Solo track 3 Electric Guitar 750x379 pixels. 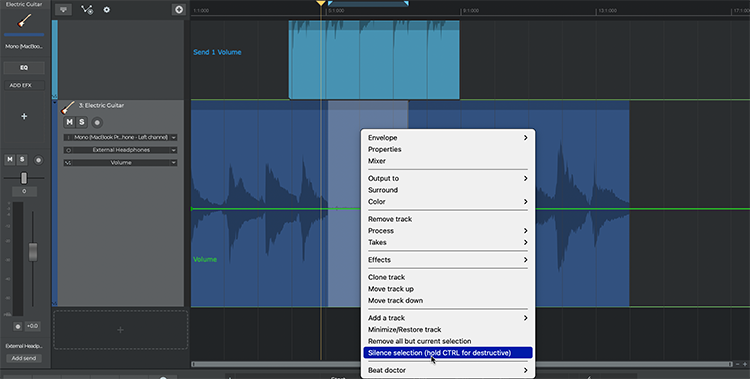[82, 122]
